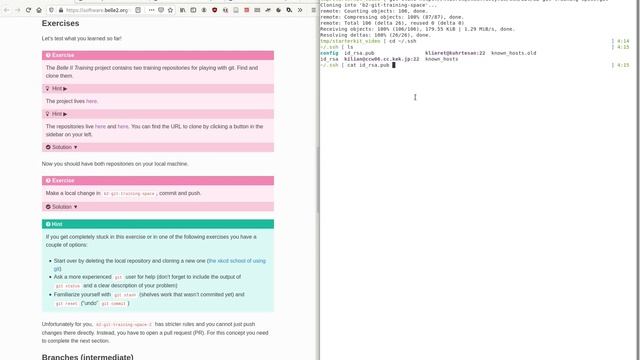Click 'cd ~/.ssh' command line in terminal
640x360 pixels.
click(402, 41)
